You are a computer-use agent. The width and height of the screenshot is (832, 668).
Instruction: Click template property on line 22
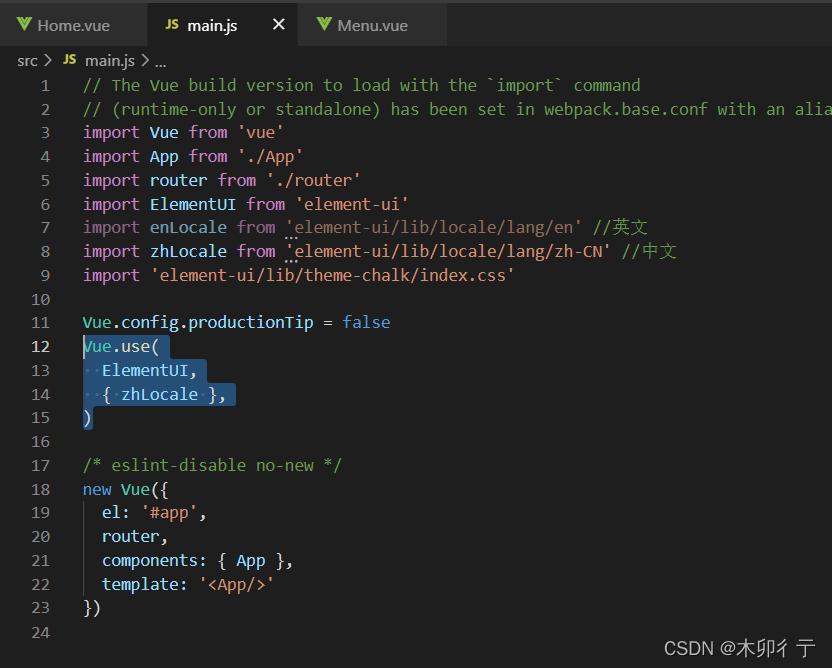(x=140, y=584)
